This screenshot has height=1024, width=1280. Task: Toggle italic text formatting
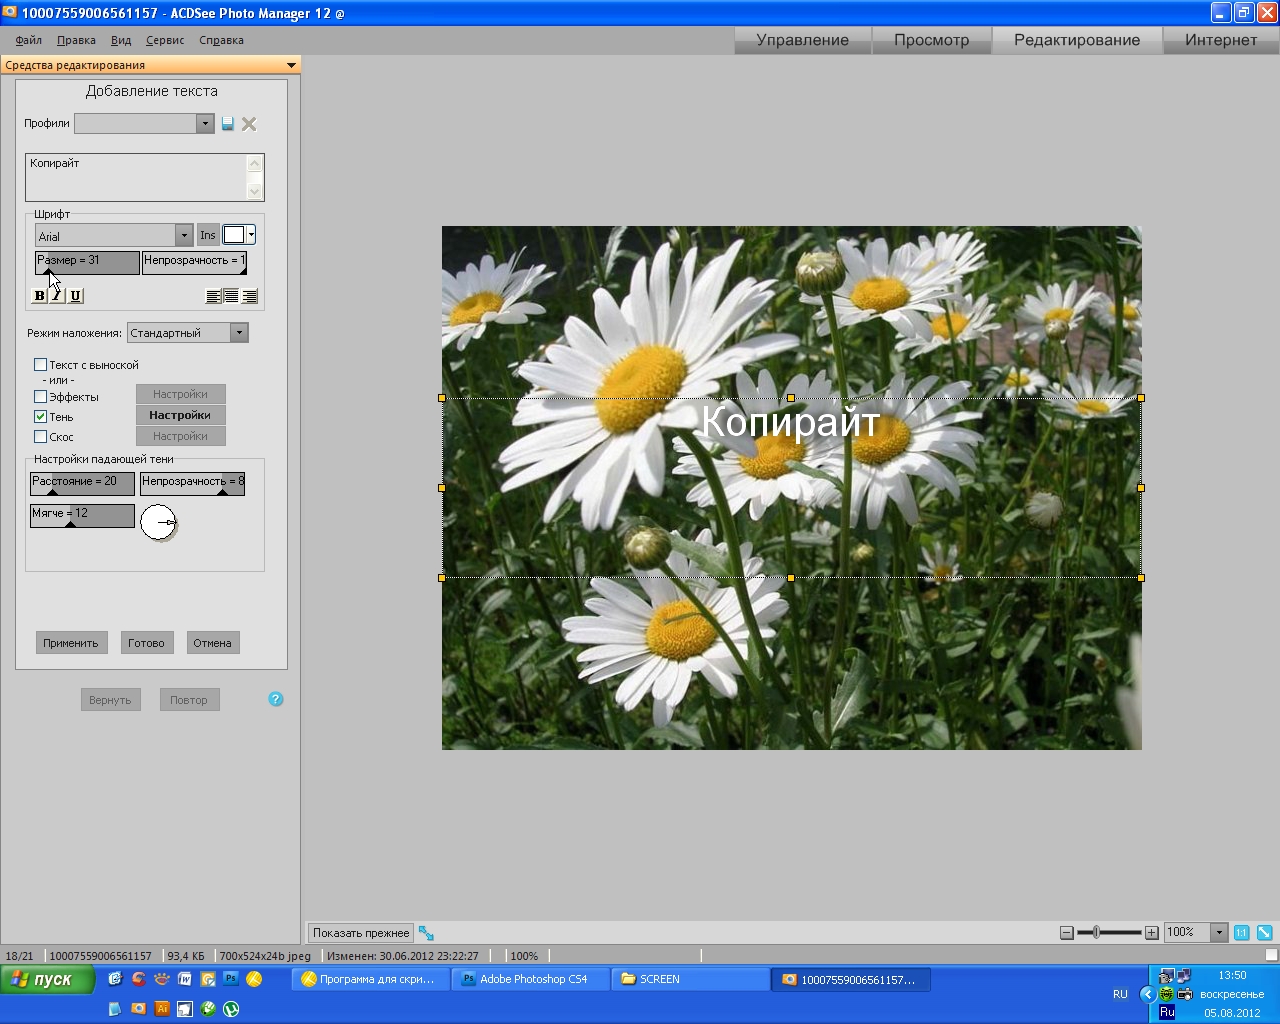[57, 295]
